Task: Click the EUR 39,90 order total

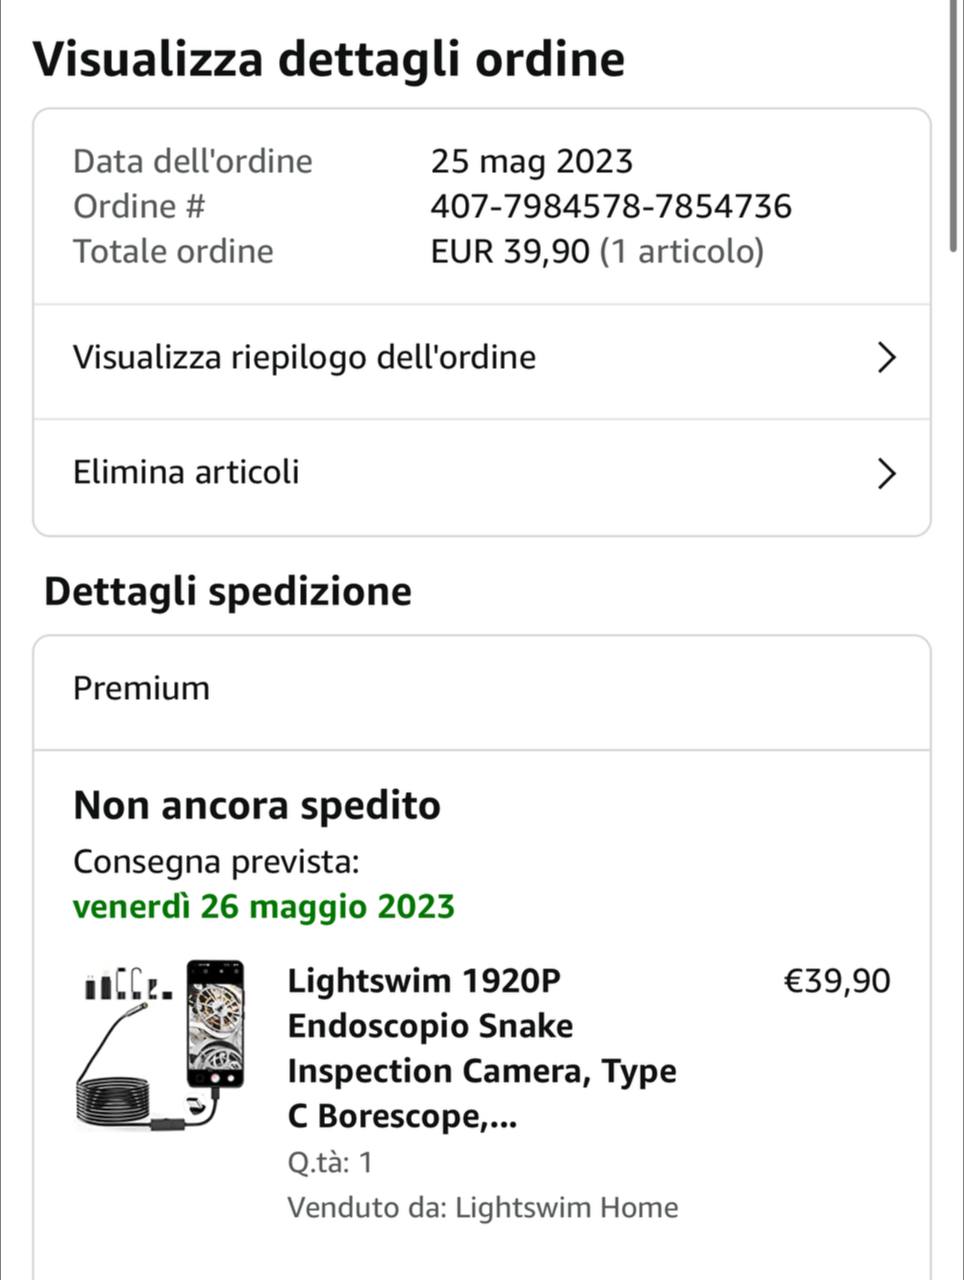Action: click(510, 252)
